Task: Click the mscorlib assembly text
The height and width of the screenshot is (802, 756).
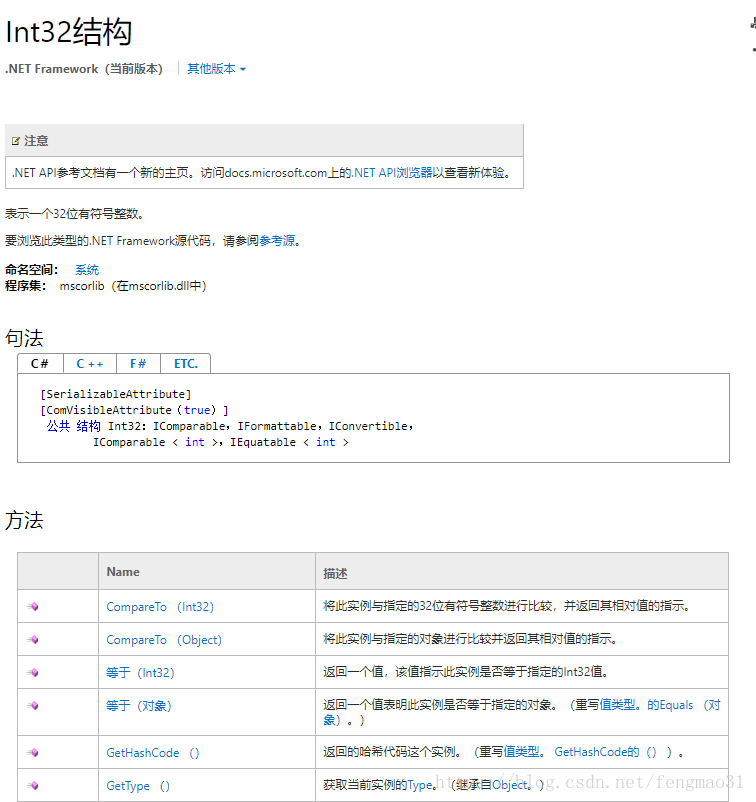Action: (x=133, y=285)
